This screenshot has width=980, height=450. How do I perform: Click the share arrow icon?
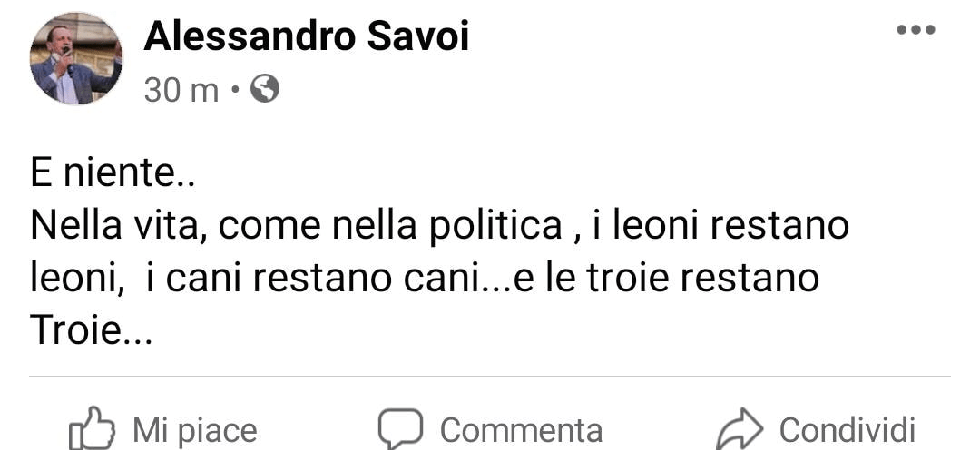(738, 430)
